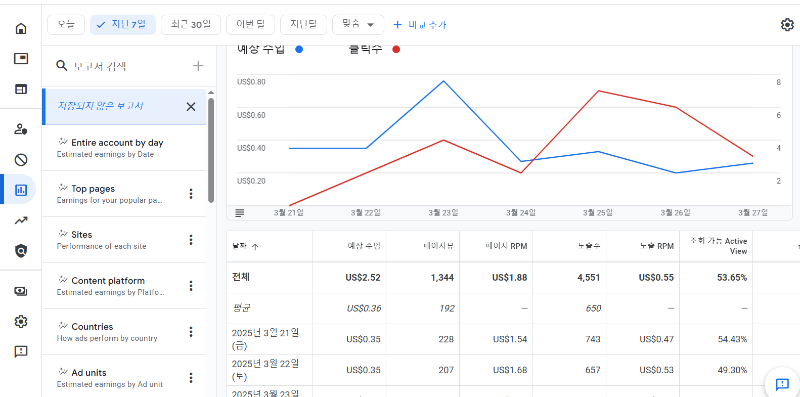800x397 pixels.
Task: Toggle the red clicks legend dot
Action: (x=396, y=49)
